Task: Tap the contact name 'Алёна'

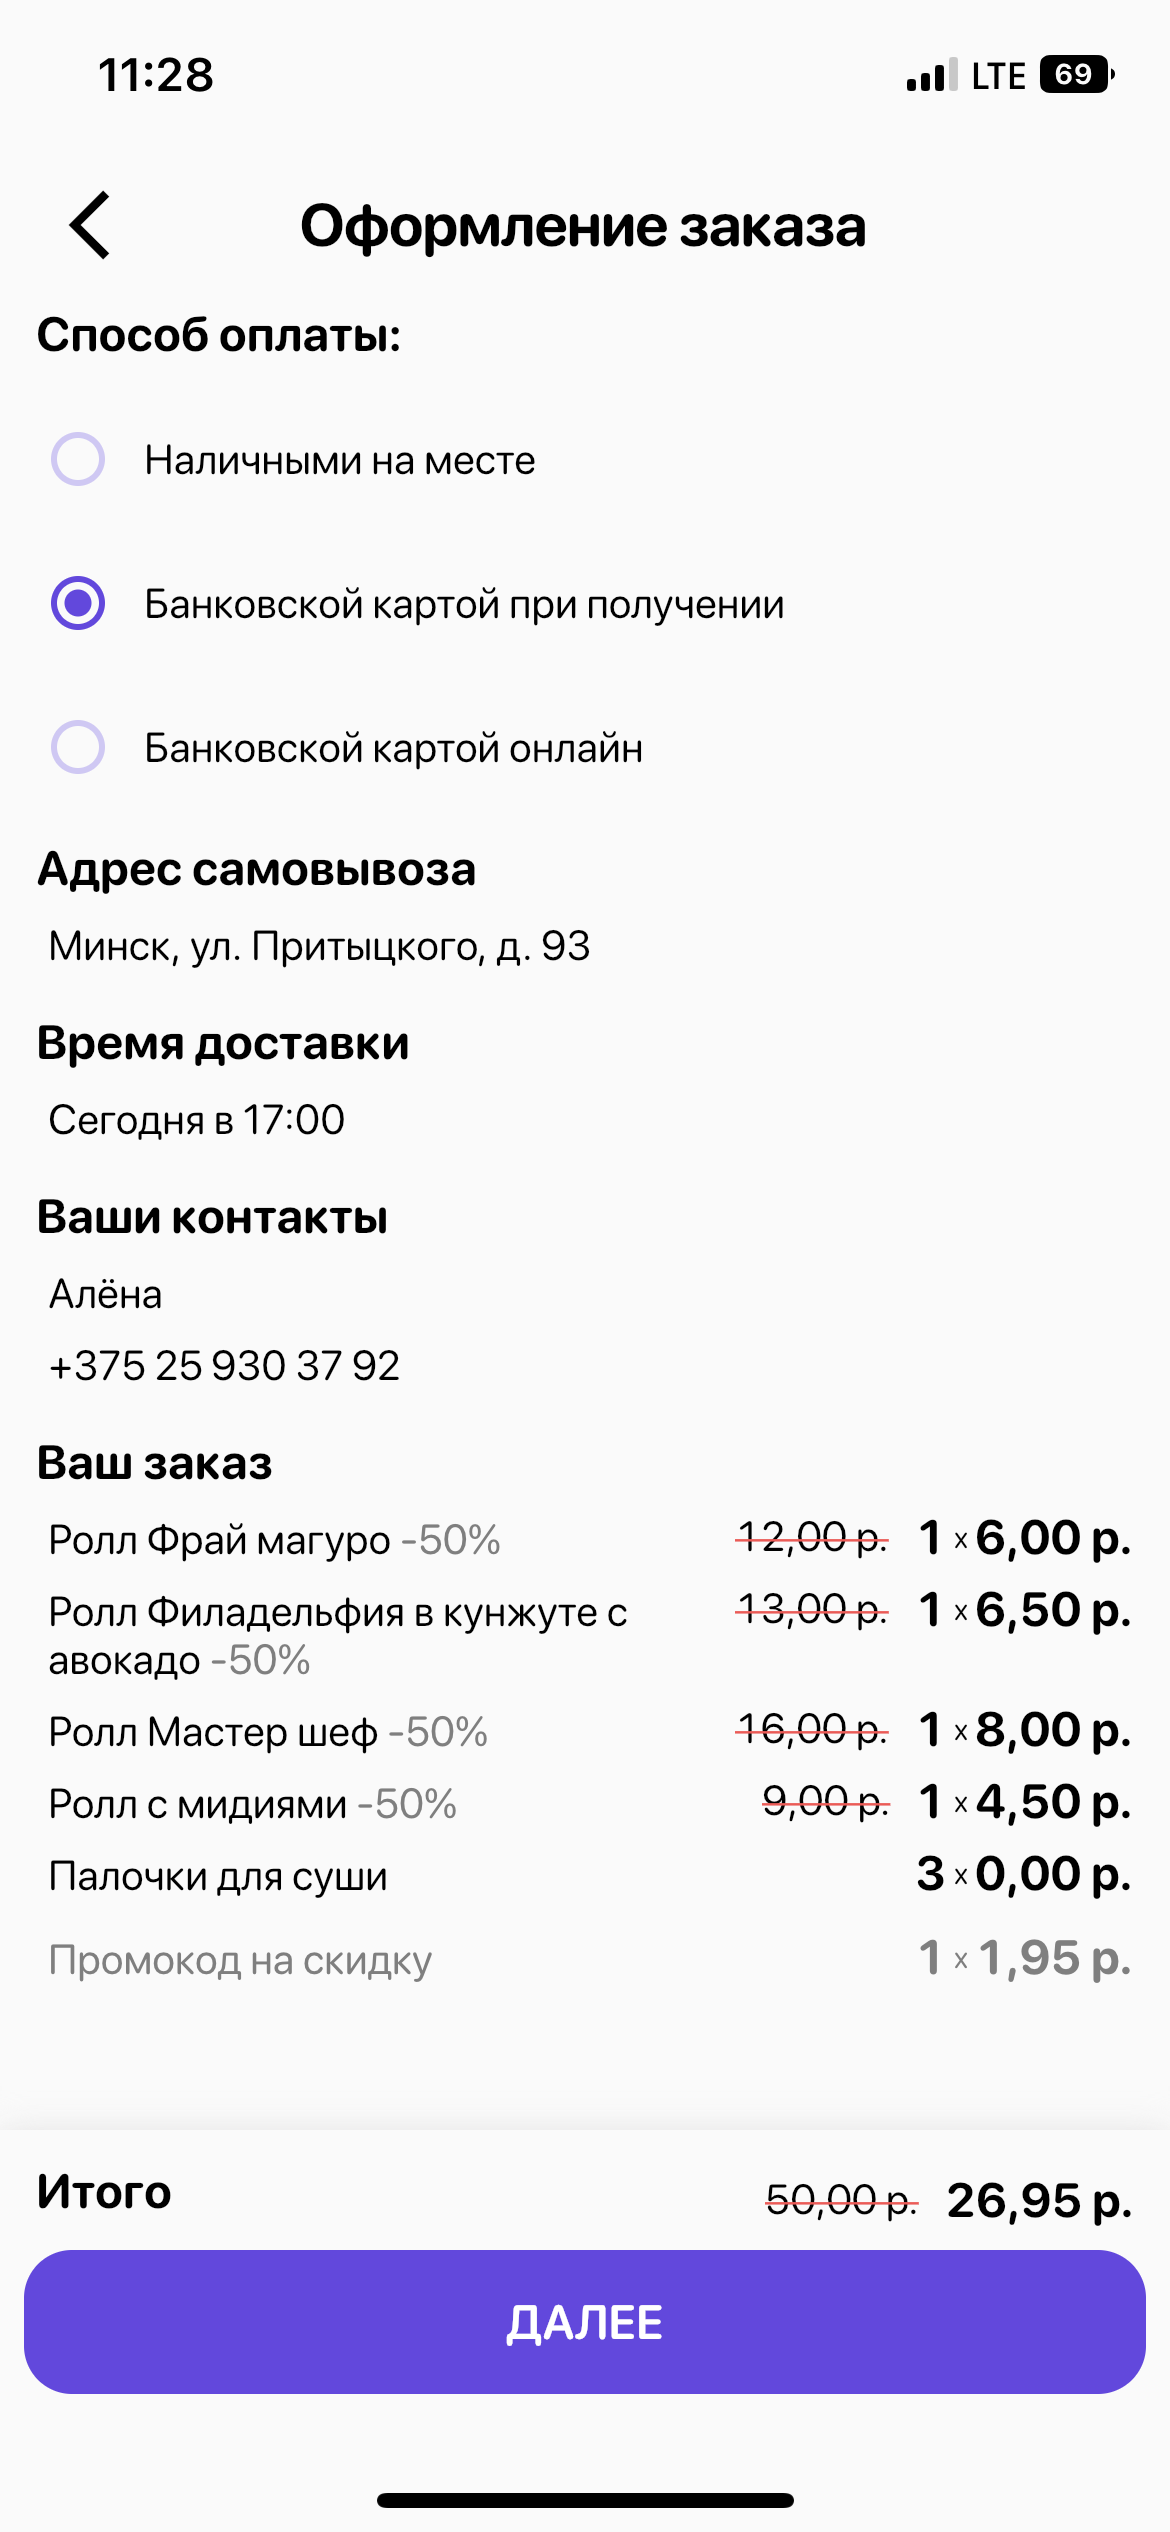Action: click(105, 1294)
